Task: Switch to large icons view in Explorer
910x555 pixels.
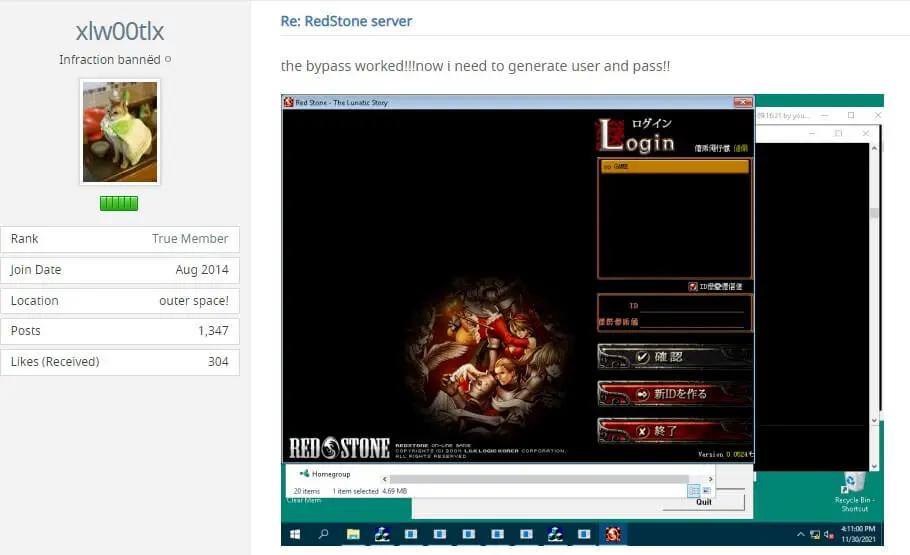Action: point(706,491)
